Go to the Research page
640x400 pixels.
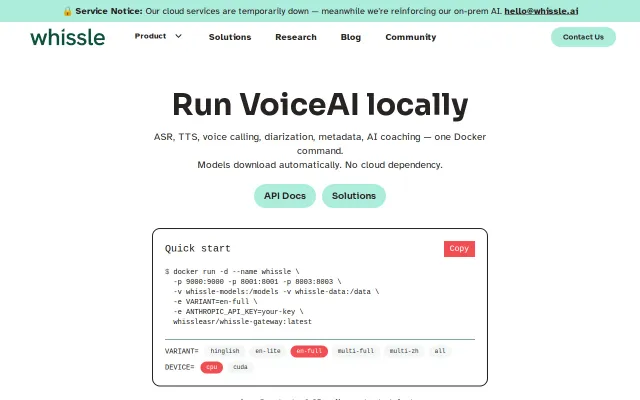(x=296, y=37)
